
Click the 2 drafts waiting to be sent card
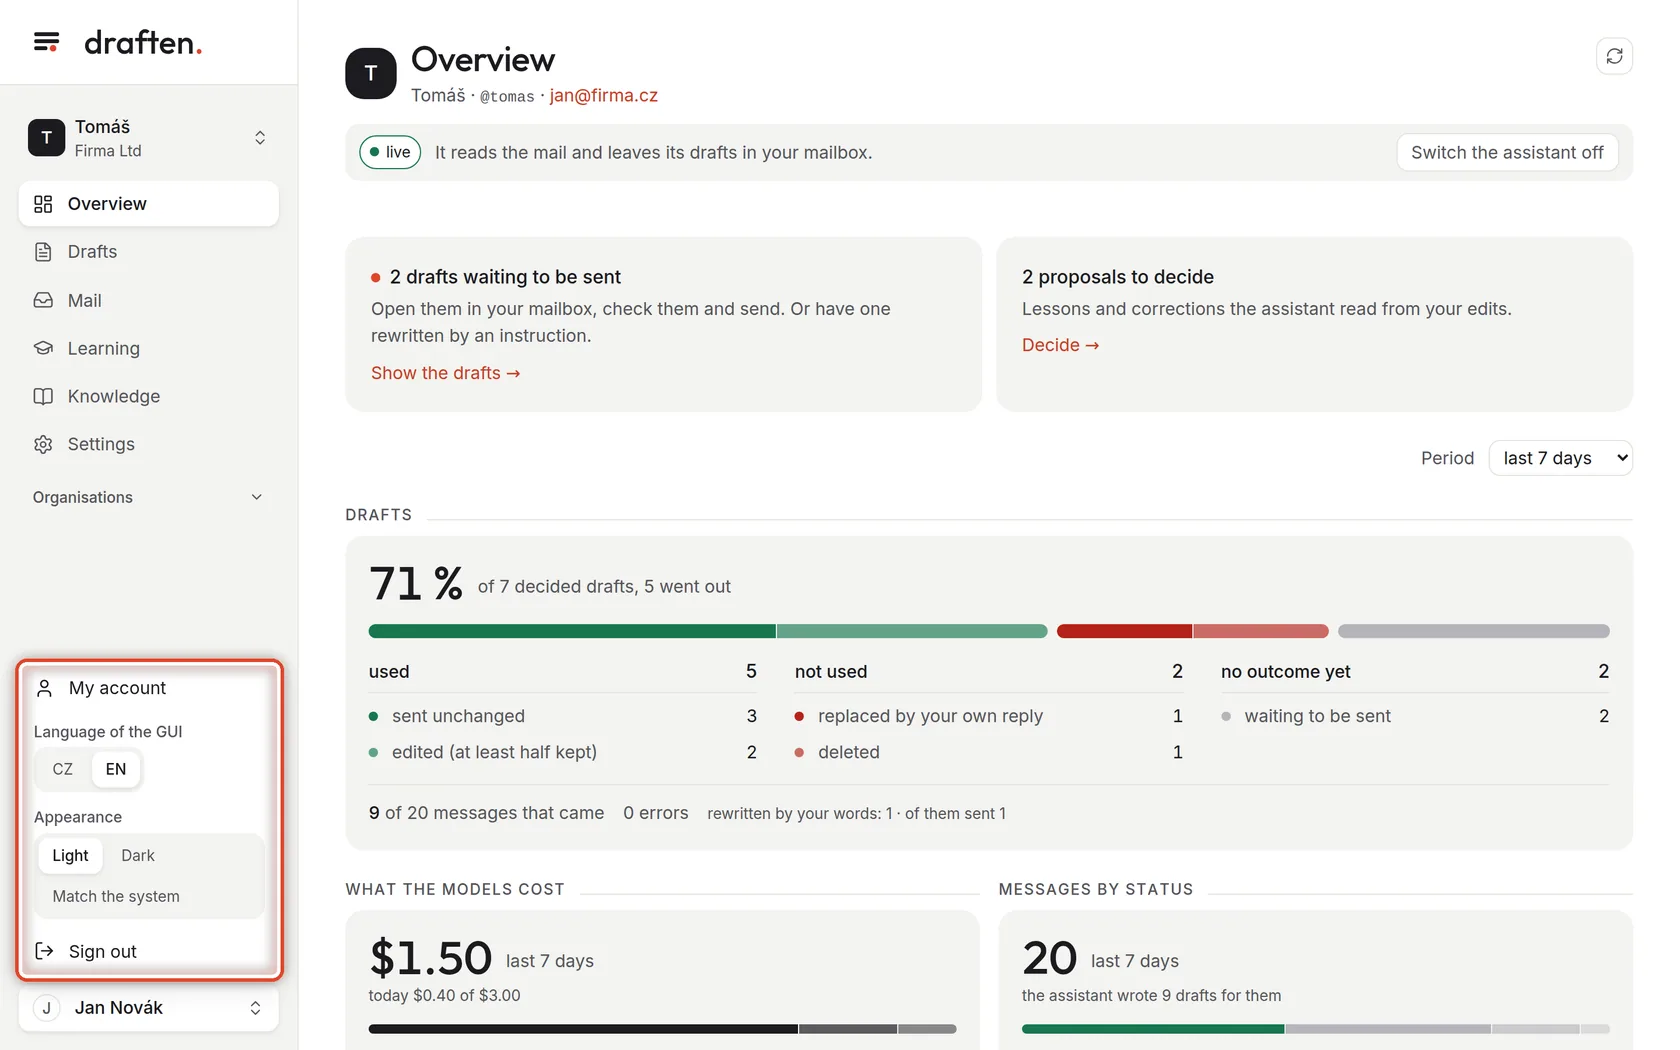point(664,324)
